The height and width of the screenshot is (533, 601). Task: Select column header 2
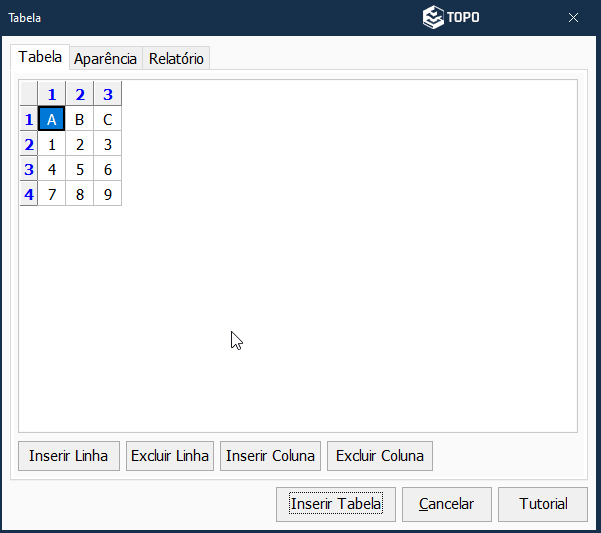coord(80,95)
